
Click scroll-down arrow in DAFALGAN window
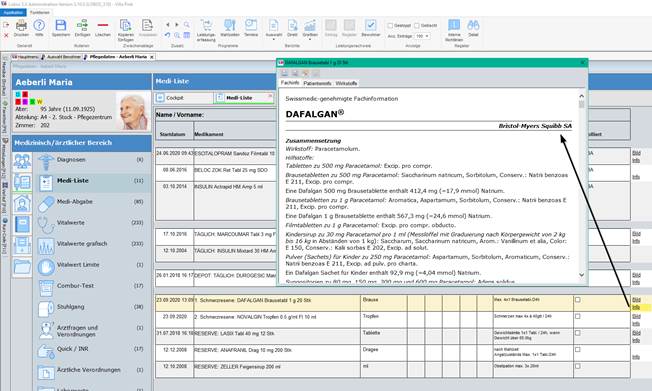pyautogui.click(x=581, y=275)
